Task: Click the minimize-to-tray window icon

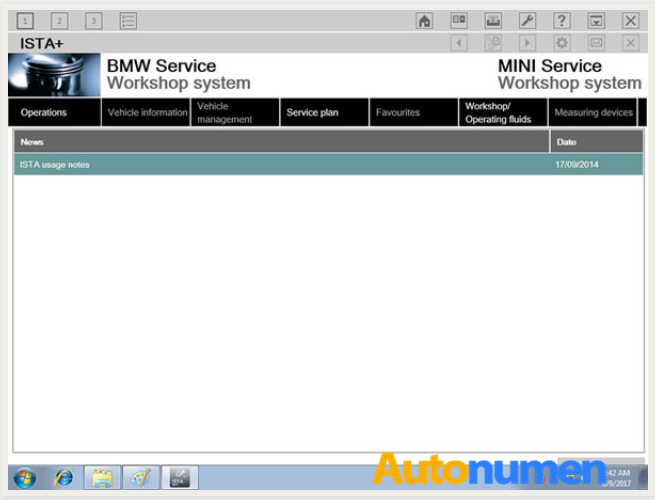Action: (596, 20)
